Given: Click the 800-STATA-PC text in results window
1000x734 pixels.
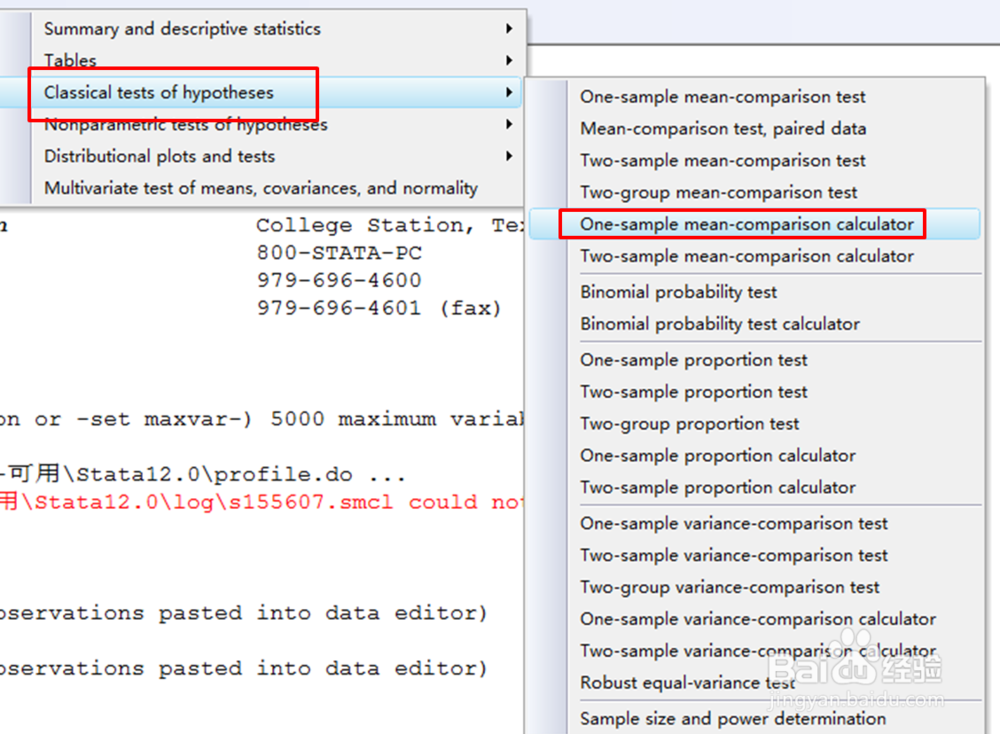Looking at the screenshot, I should [x=339, y=253].
